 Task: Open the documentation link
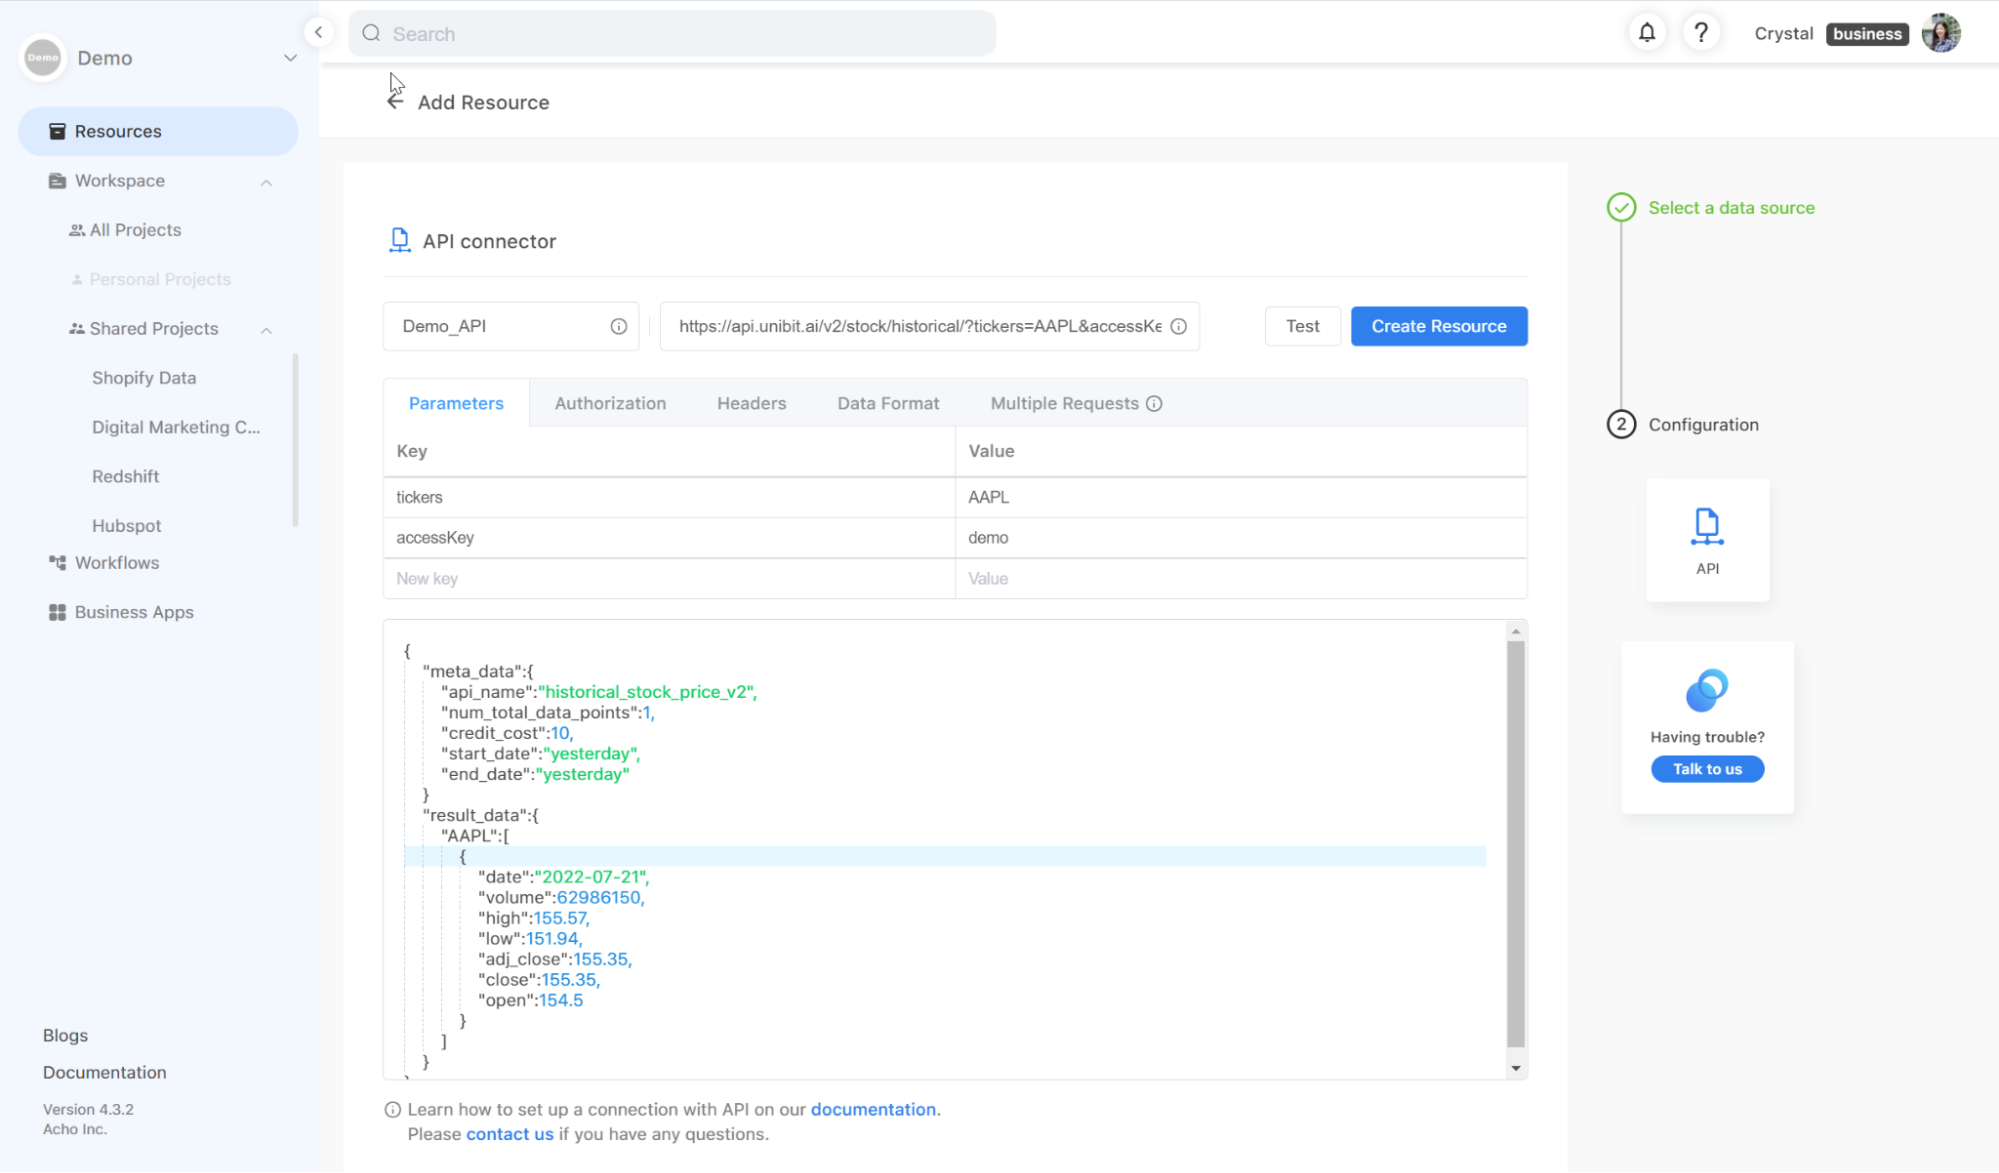click(x=873, y=1109)
